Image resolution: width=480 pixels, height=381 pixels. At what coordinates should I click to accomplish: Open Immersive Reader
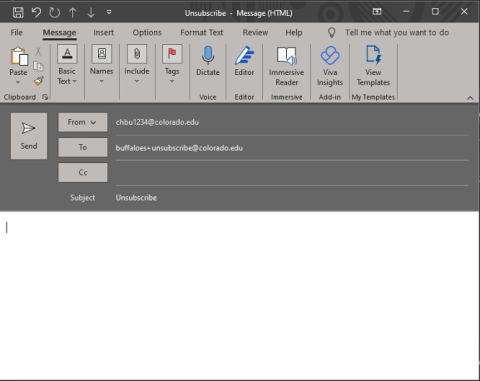coord(286,66)
